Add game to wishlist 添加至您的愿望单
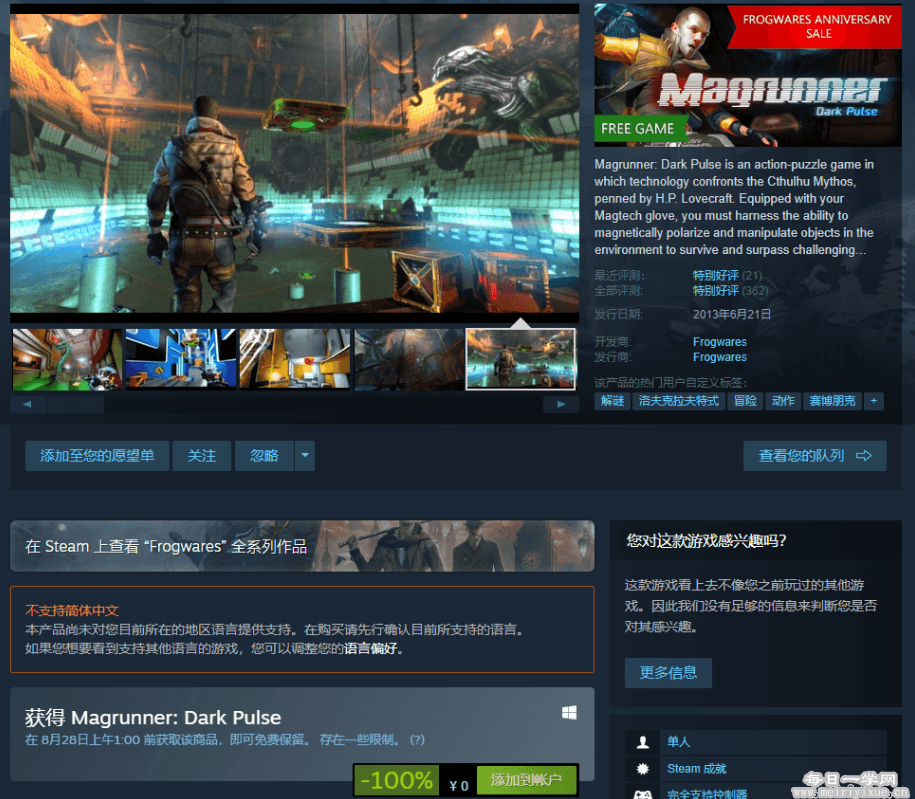The image size is (915, 799). pyautogui.click(x=97, y=455)
